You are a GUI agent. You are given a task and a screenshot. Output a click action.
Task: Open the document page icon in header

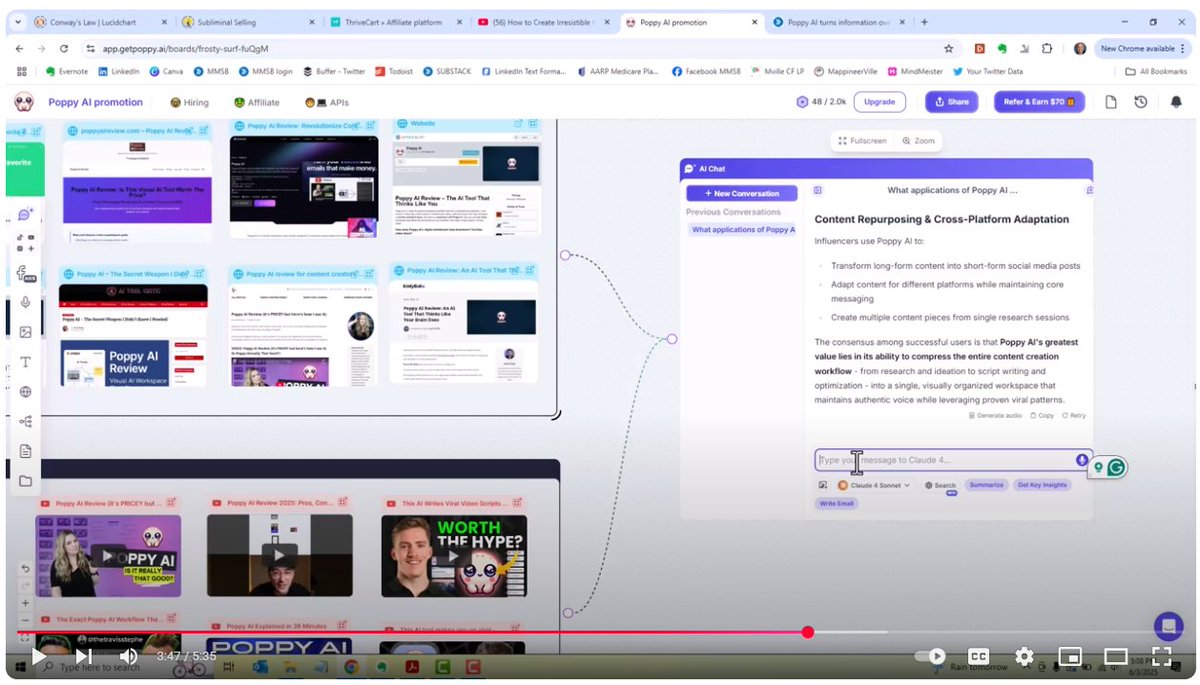point(1110,102)
